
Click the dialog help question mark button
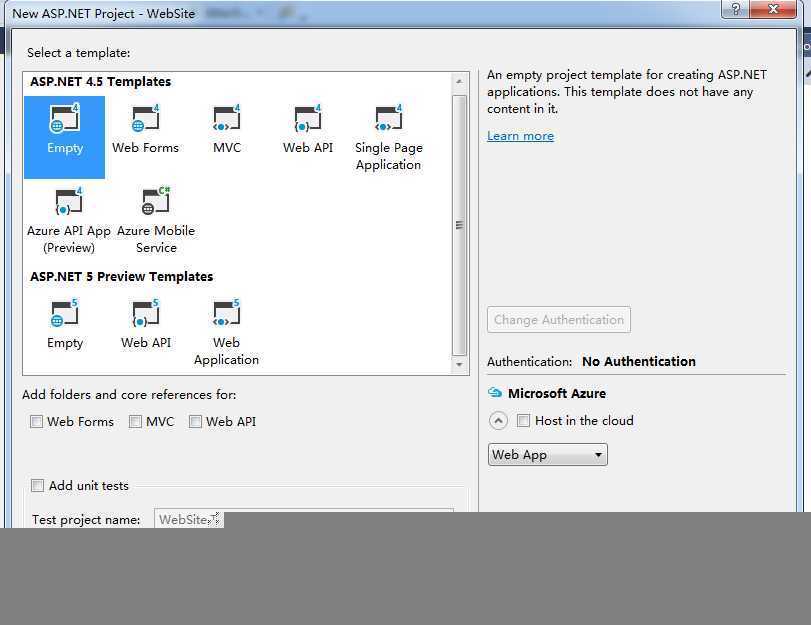735,9
